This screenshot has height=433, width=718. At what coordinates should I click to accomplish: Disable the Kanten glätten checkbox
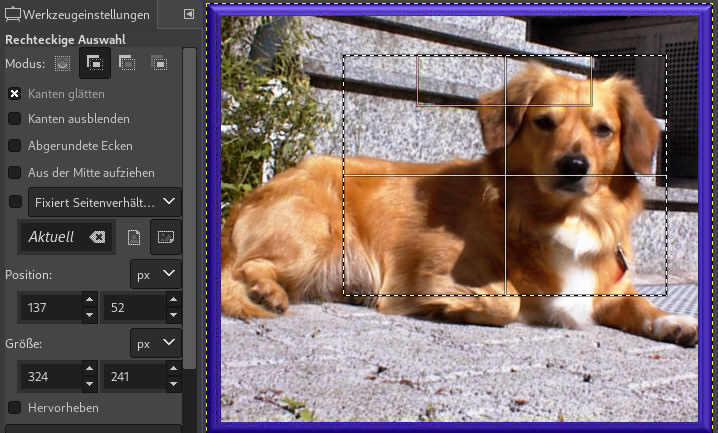[x=15, y=94]
